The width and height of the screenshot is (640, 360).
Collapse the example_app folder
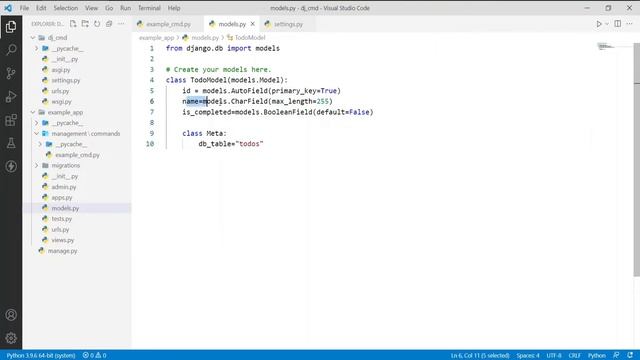33,112
